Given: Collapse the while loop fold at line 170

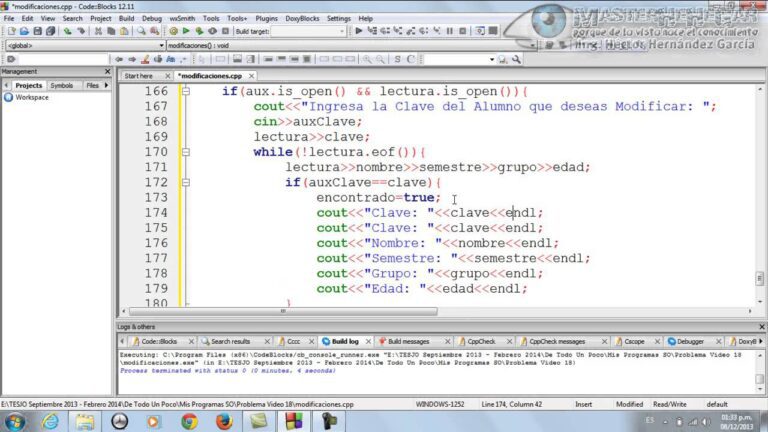Looking at the screenshot, I should point(186,152).
